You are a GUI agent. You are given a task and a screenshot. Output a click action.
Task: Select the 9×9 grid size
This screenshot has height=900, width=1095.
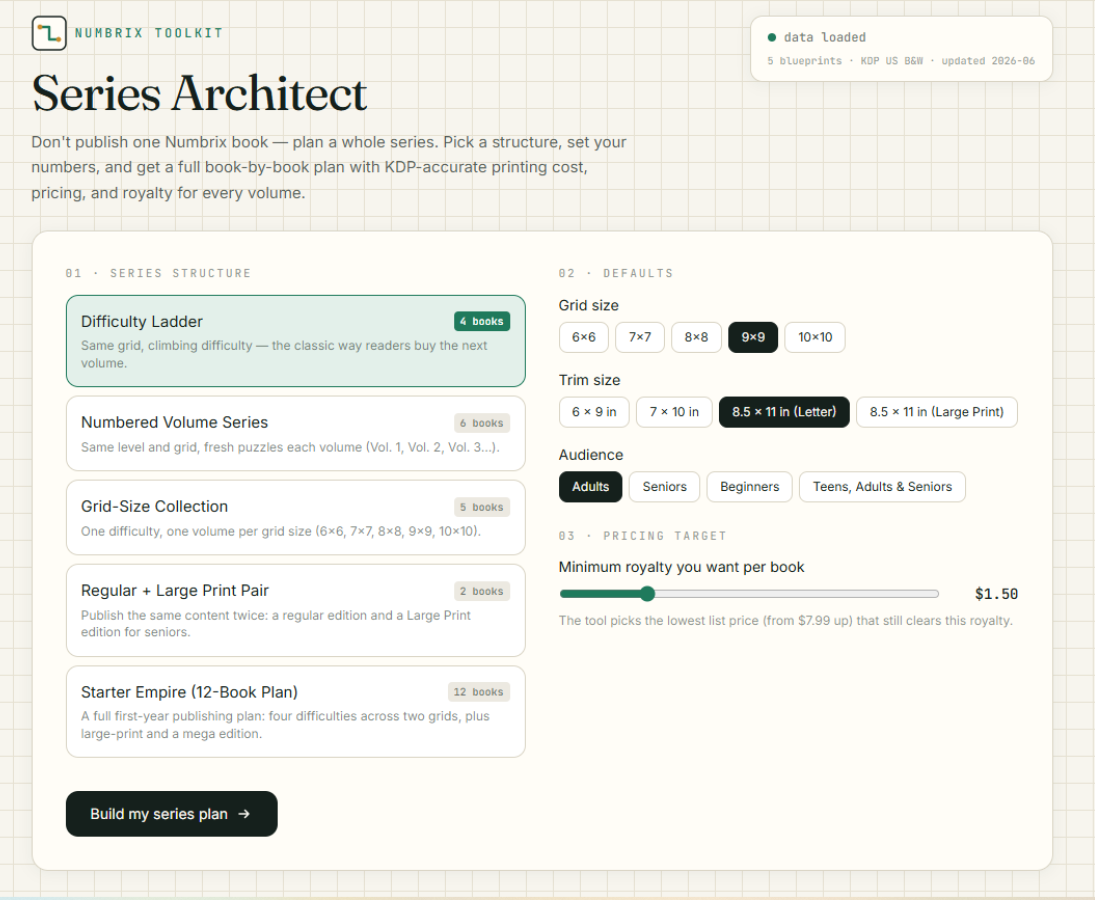tap(753, 337)
